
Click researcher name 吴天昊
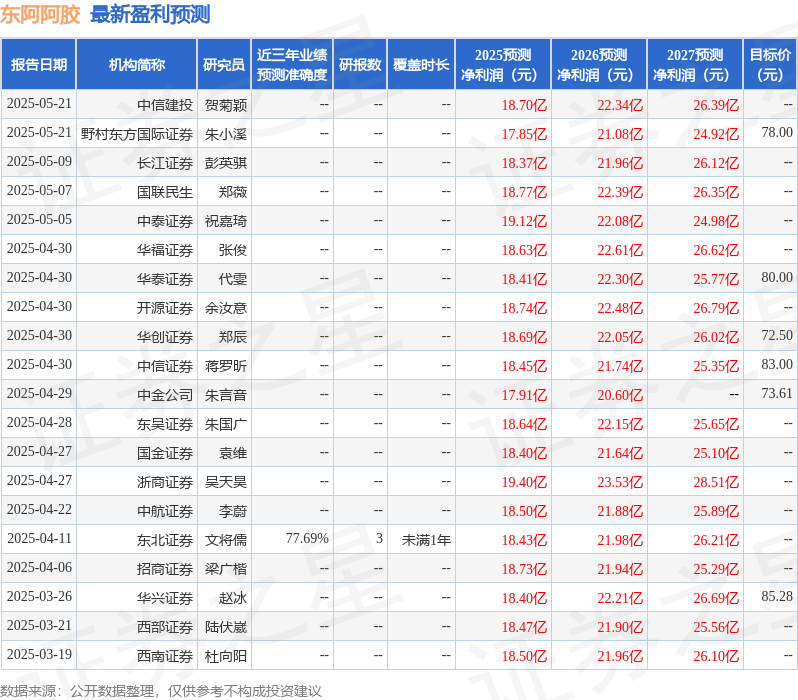click(x=226, y=483)
